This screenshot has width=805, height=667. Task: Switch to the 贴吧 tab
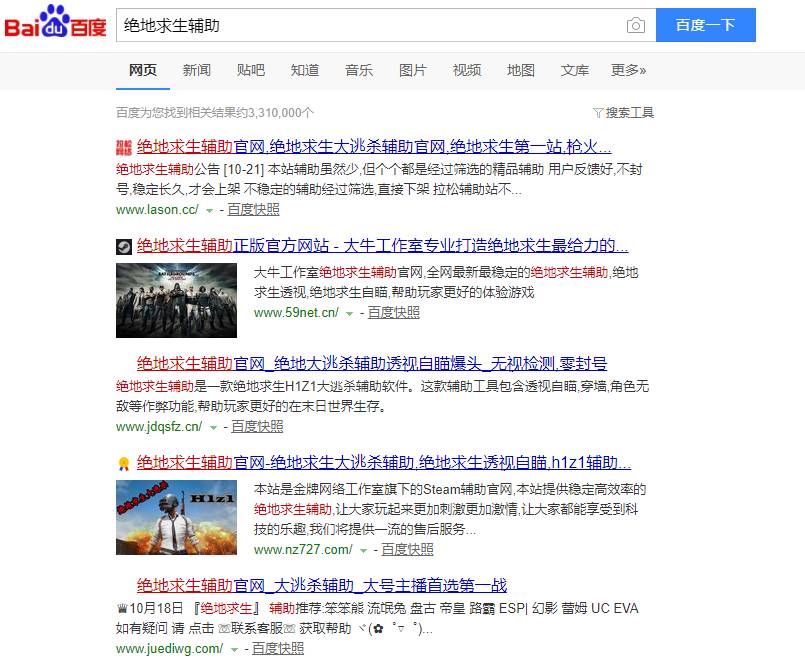(251, 70)
